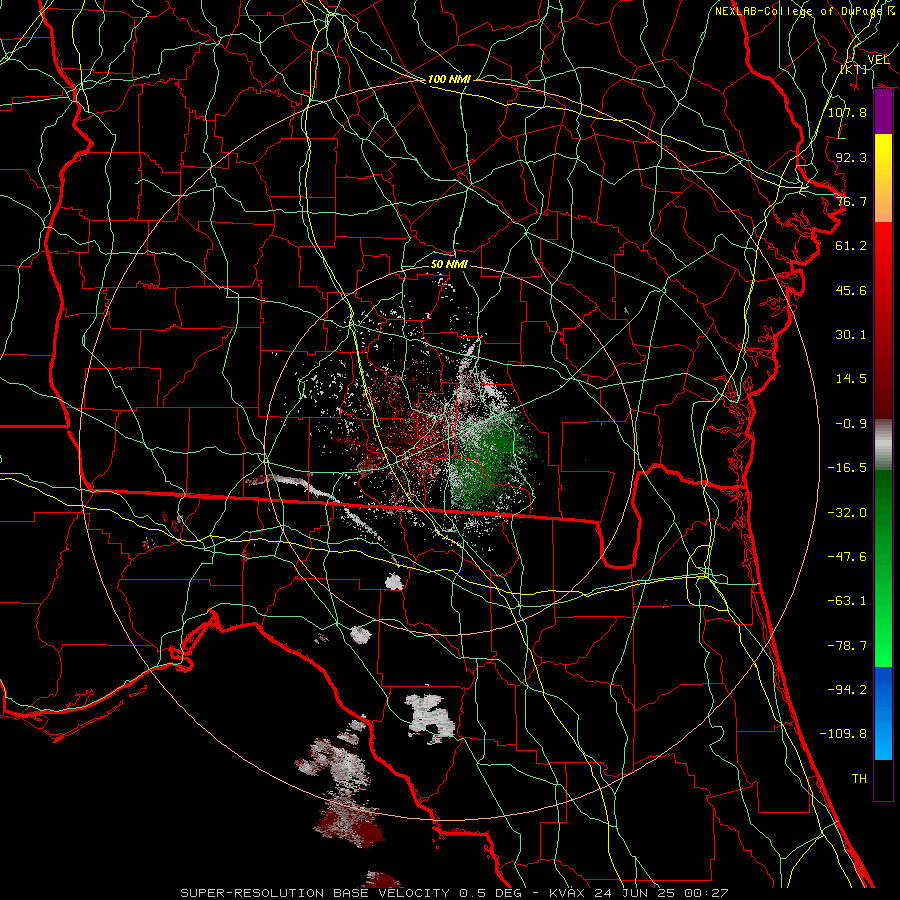
Task: Pick the blue segment of velocity scale
Action: [883, 713]
